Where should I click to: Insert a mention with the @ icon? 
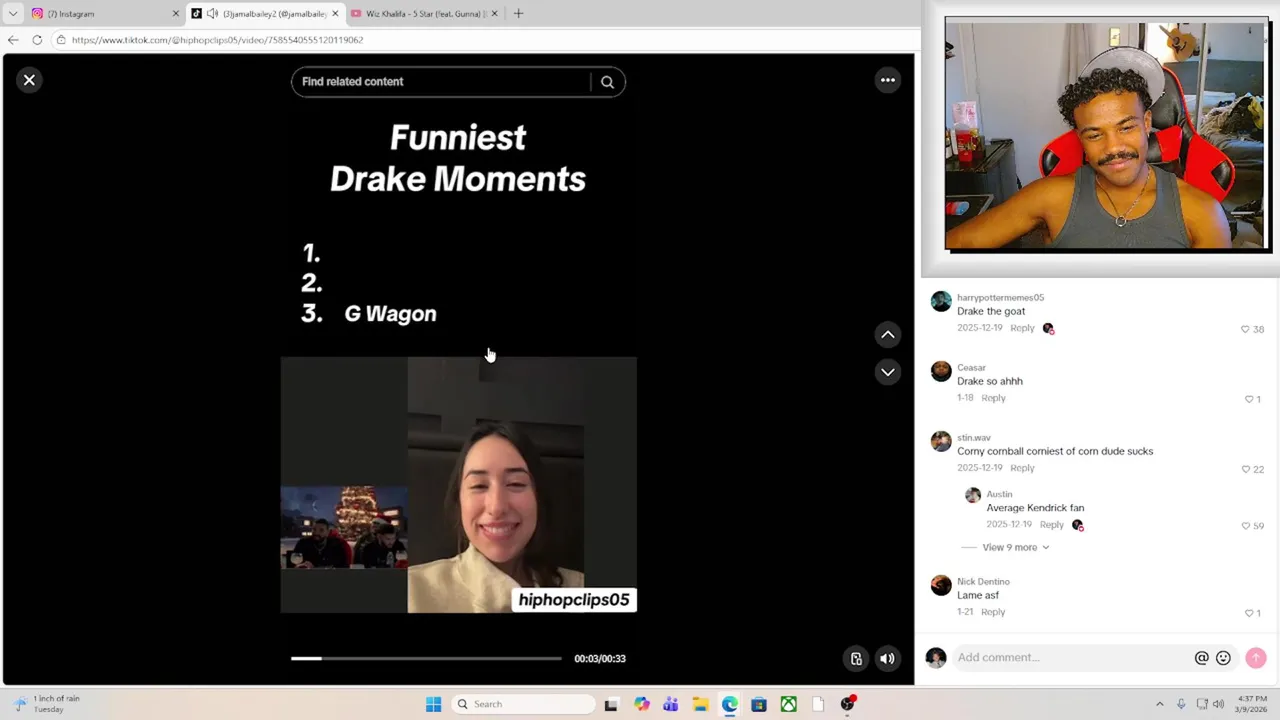pyautogui.click(x=1201, y=658)
